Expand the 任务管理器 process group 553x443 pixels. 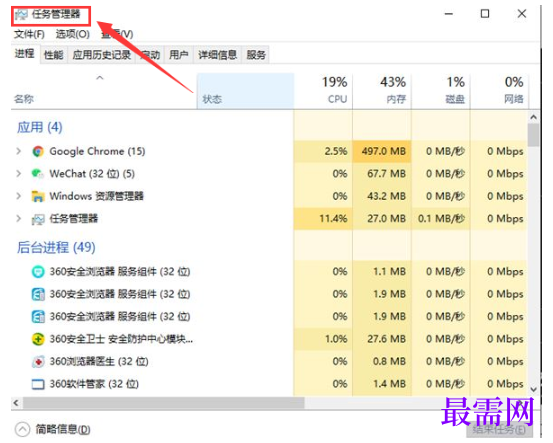click(19, 219)
